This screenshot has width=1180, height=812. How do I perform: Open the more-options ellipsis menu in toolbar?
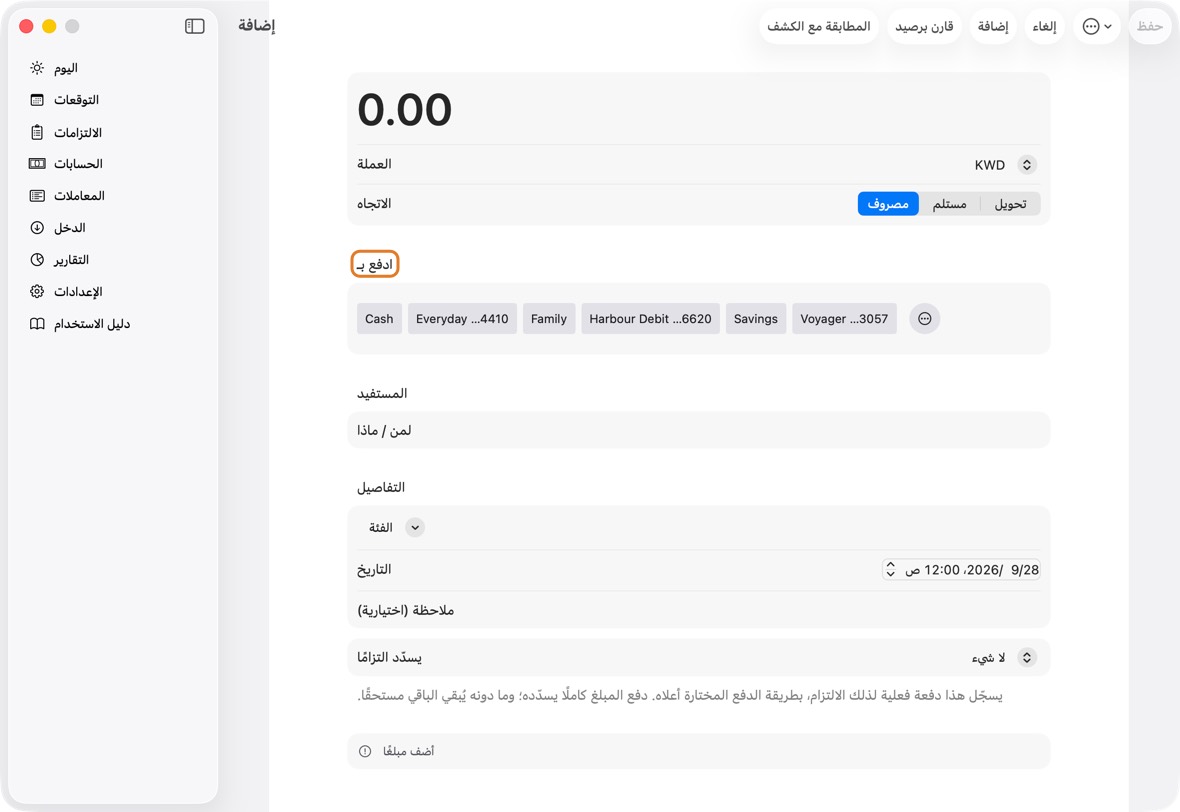click(1096, 27)
